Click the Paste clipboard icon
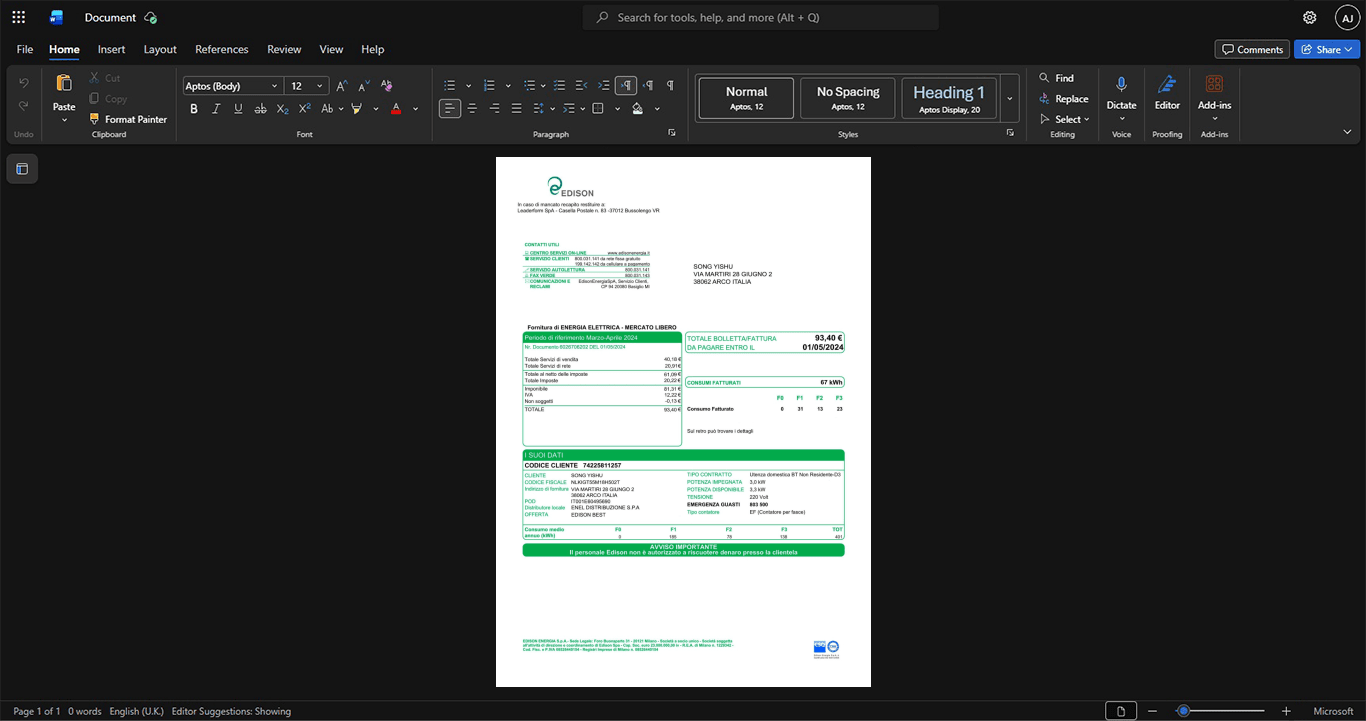Image resolution: width=1366 pixels, height=721 pixels. [64, 83]
